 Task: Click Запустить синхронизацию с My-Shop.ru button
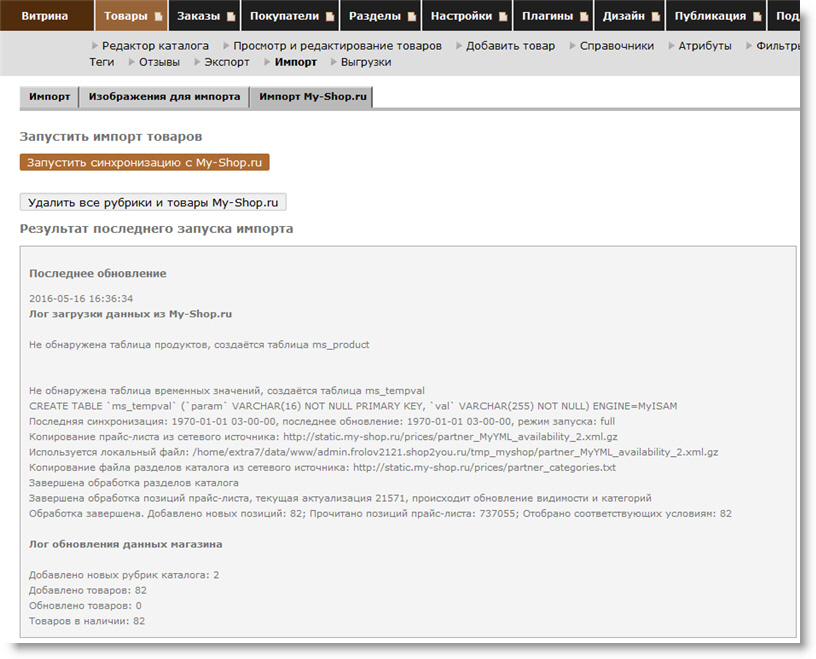145,162
